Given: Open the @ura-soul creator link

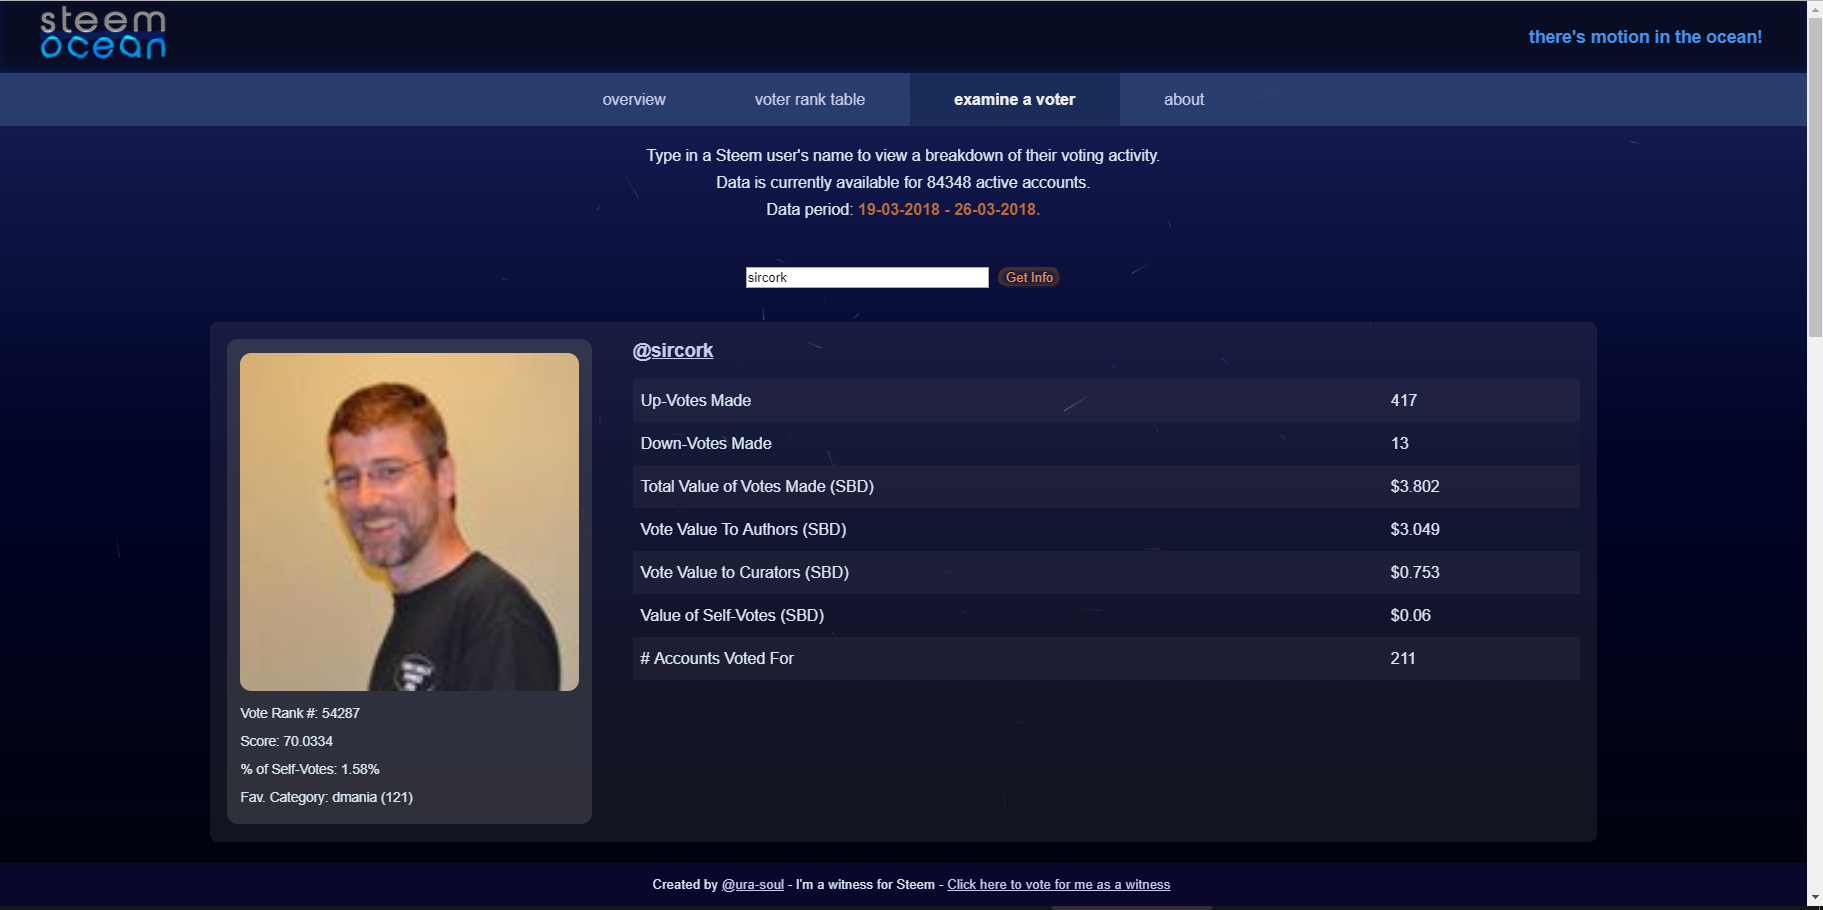Looking at the screenshot, I should tap(753, 884).
